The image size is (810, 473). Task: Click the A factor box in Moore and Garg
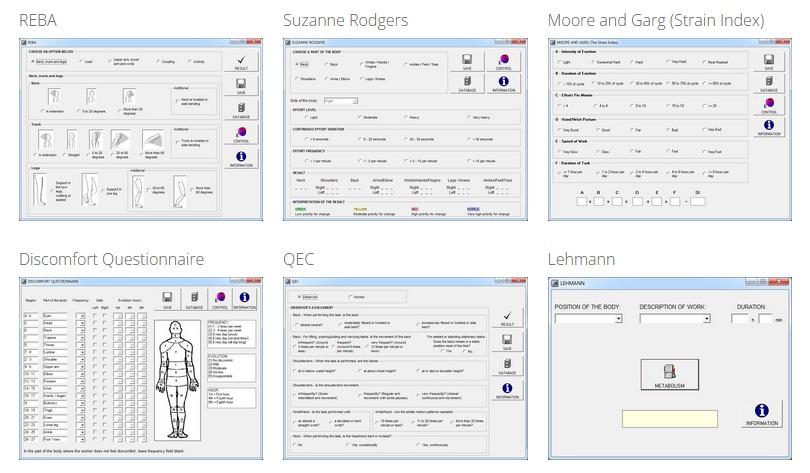582,201
